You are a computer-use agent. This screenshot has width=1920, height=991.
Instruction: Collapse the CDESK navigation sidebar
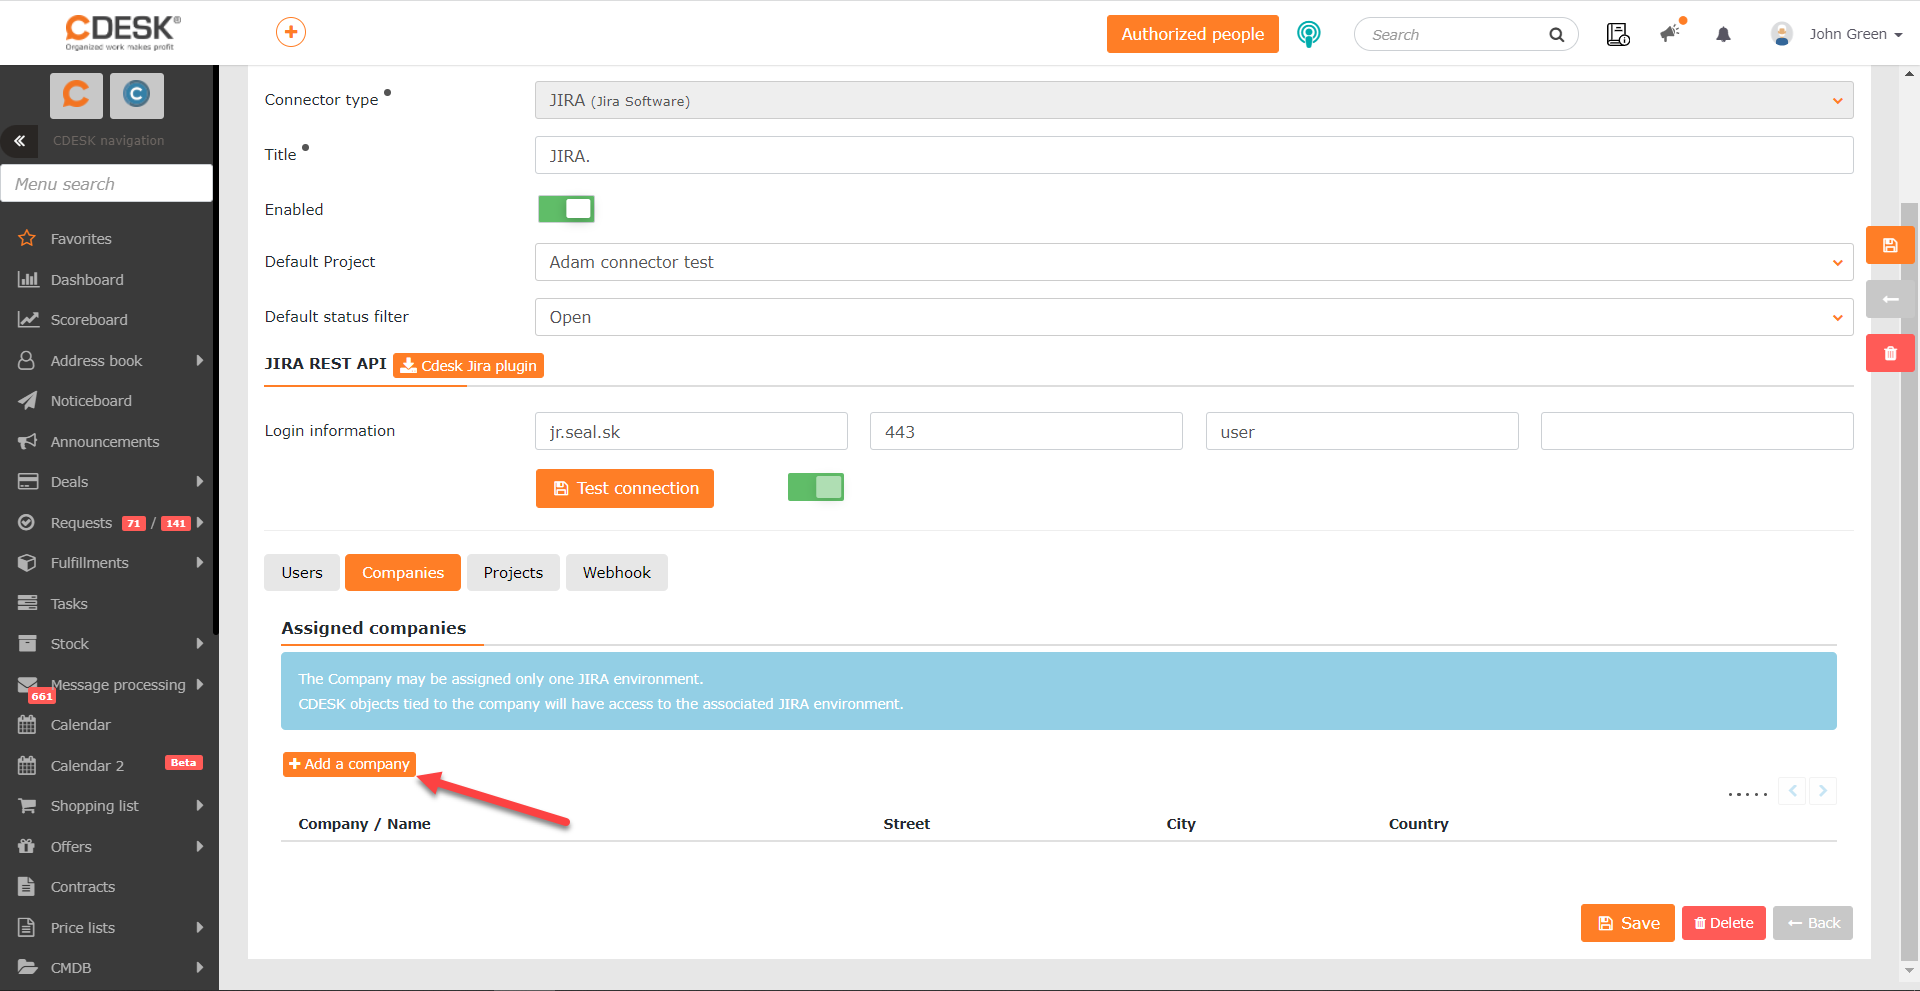(19, 141)
